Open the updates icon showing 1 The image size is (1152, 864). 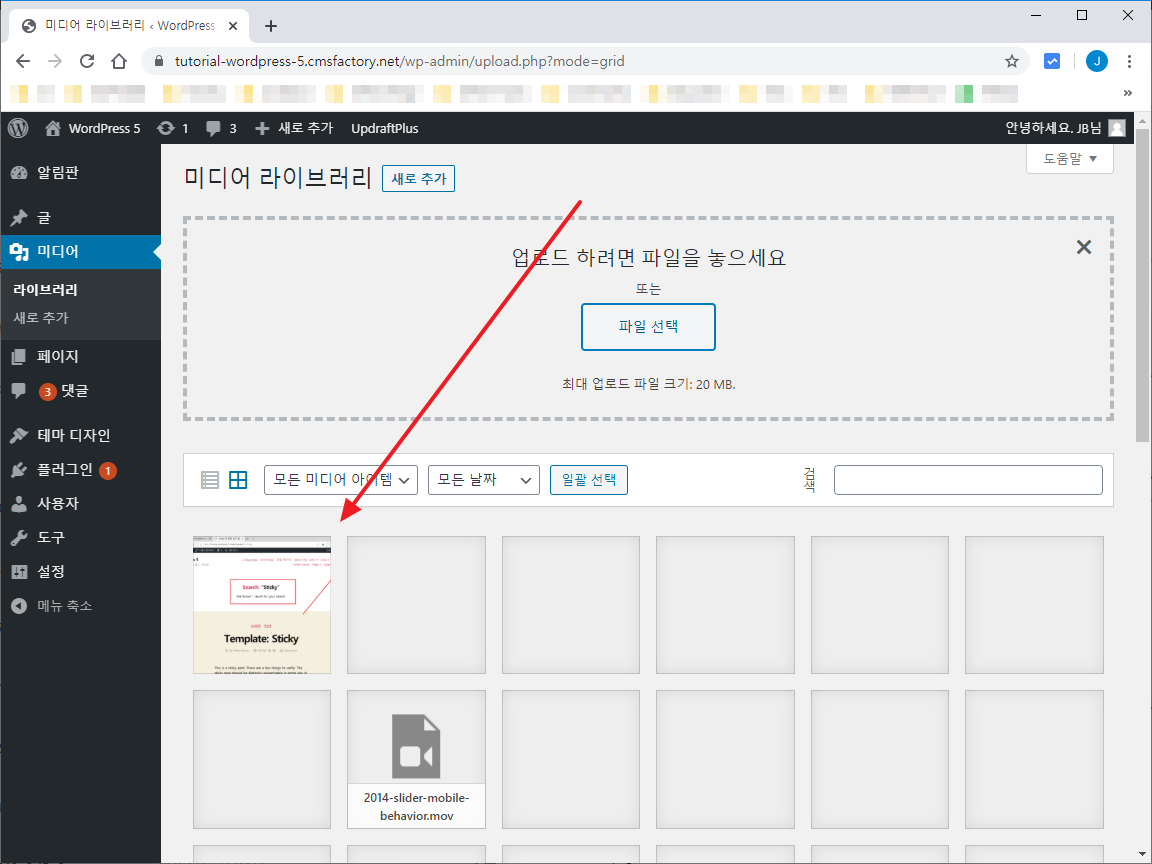pos(173,128)
